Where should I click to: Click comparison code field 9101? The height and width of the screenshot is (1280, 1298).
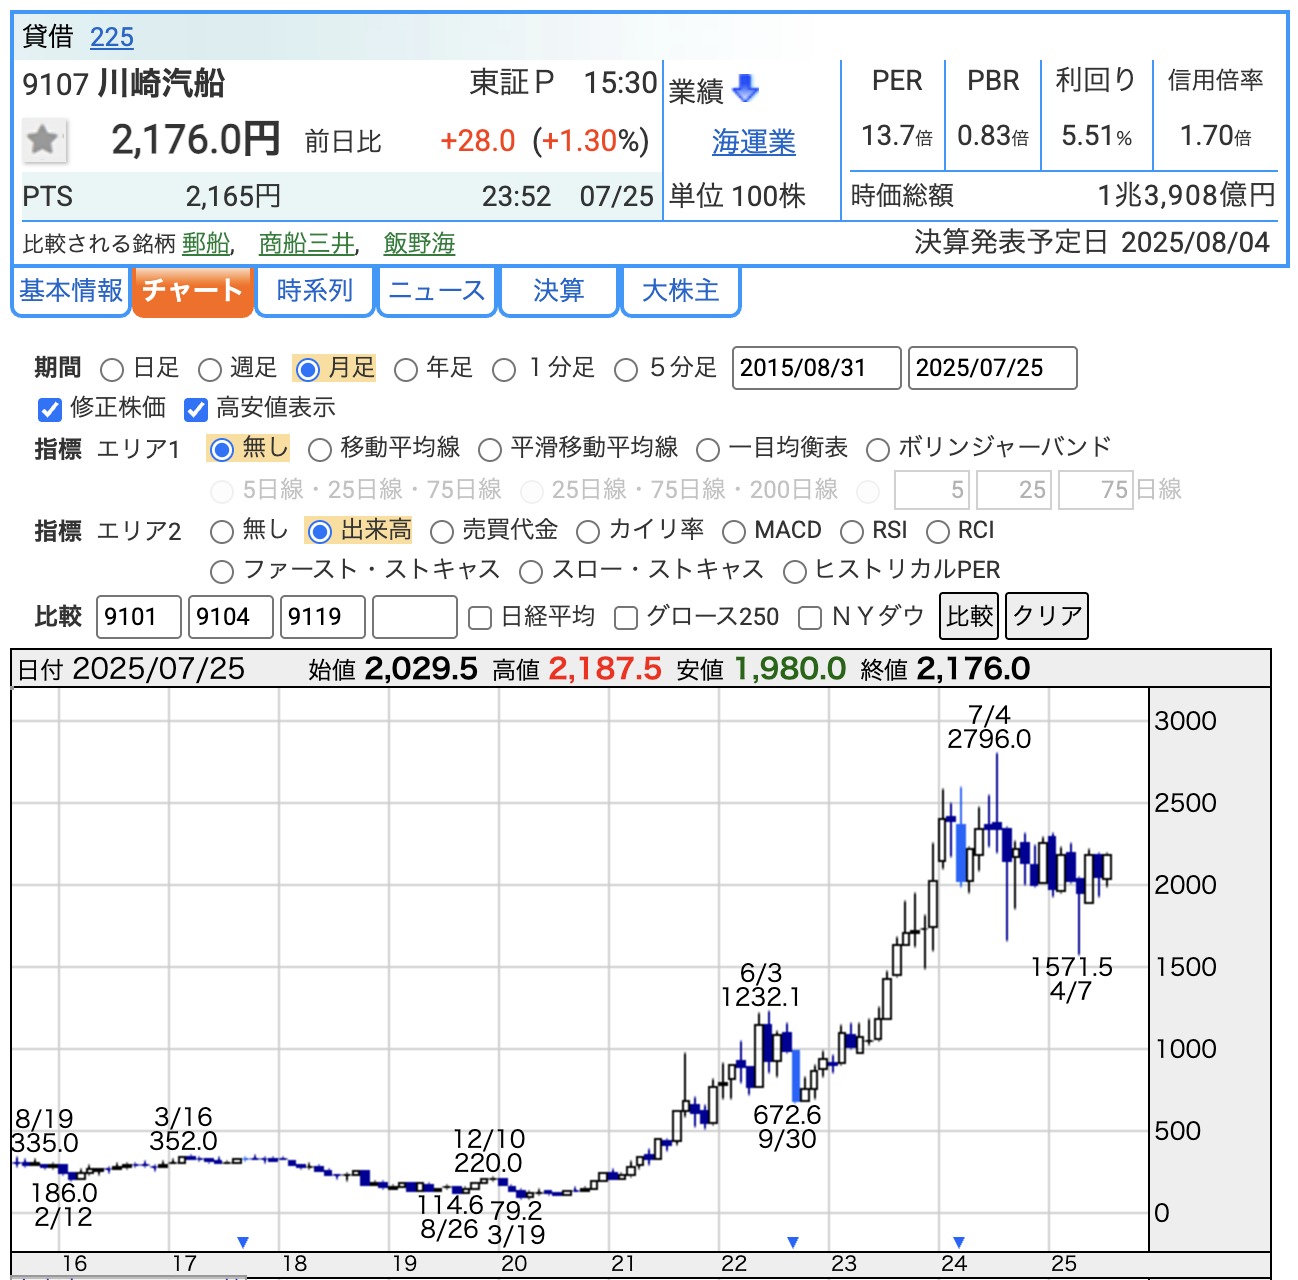tap(139, 617)
